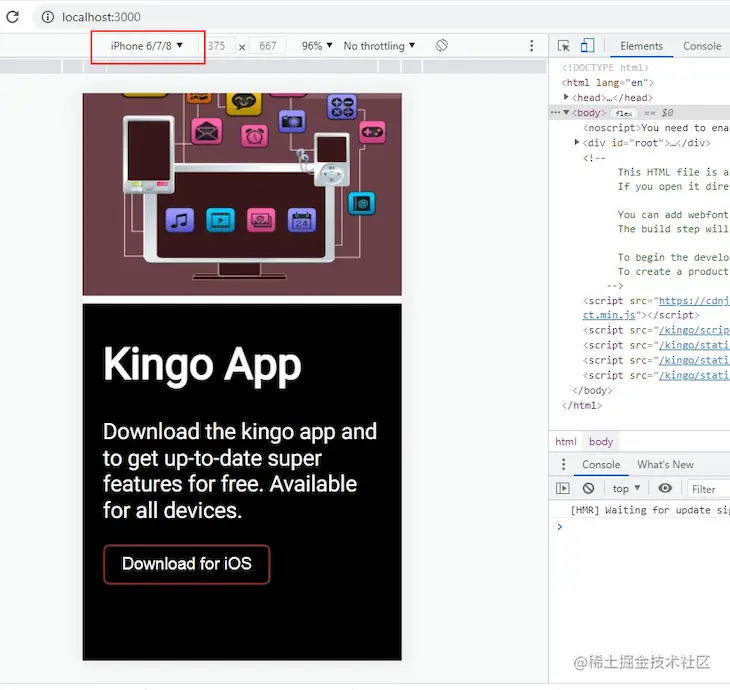Image resolution: width=730 pixels, height=690 pixels.
Task: Open the 96% zoom dropdown
Action: point(317,46)
